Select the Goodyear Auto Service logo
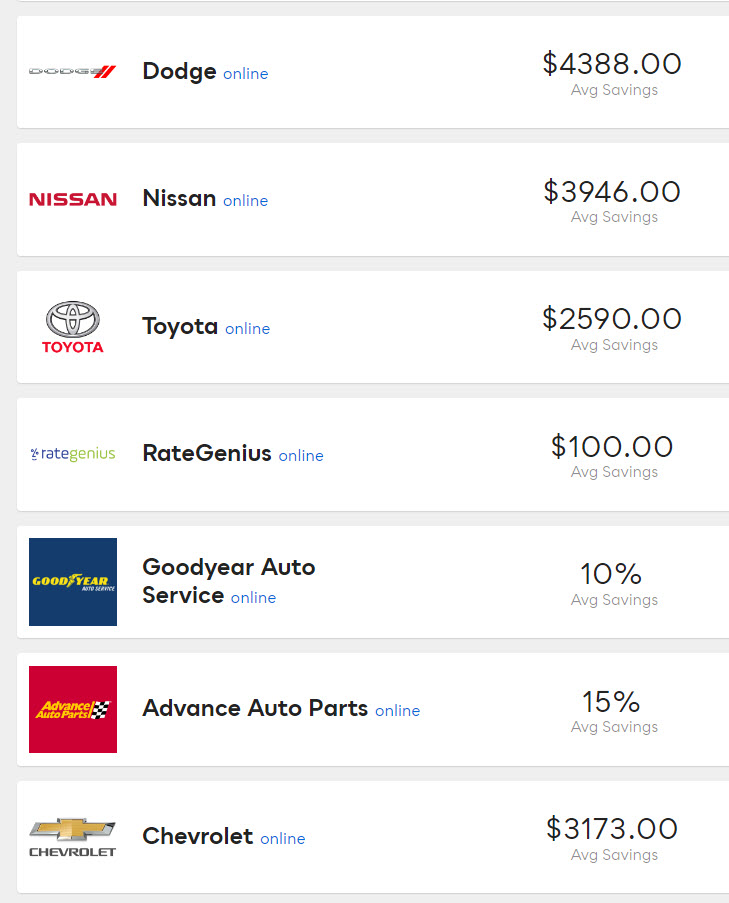729x903 pixels. (72, 582)
